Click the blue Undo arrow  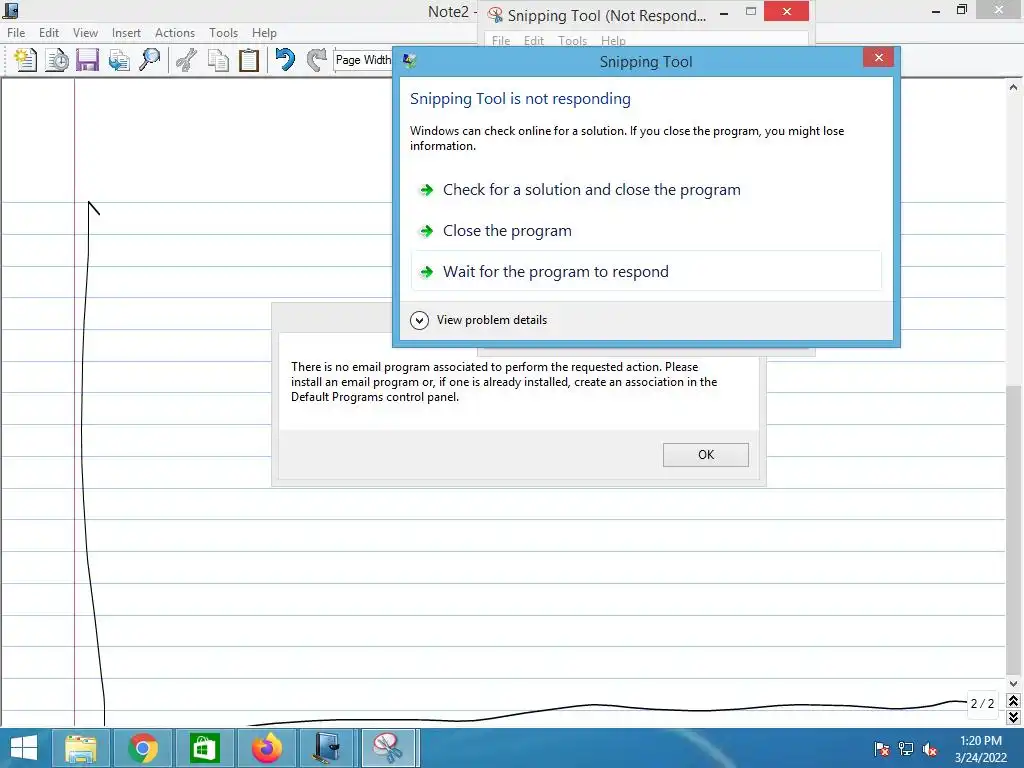[x=285, y=60]
